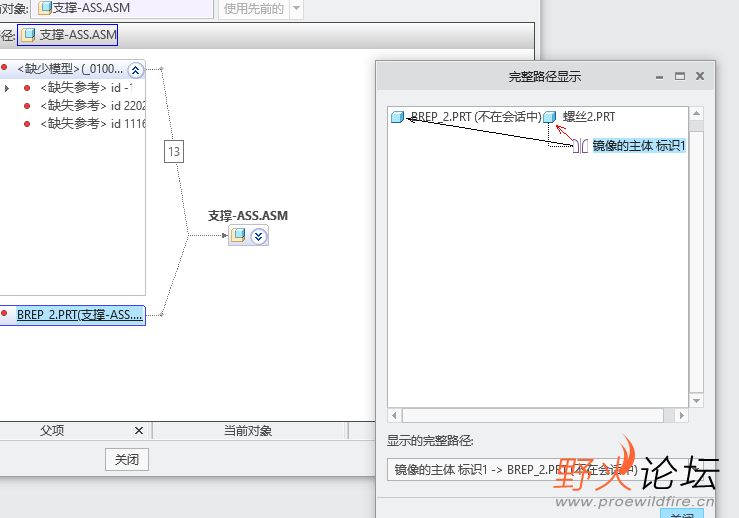Click the 当前对象 column header

248,430
